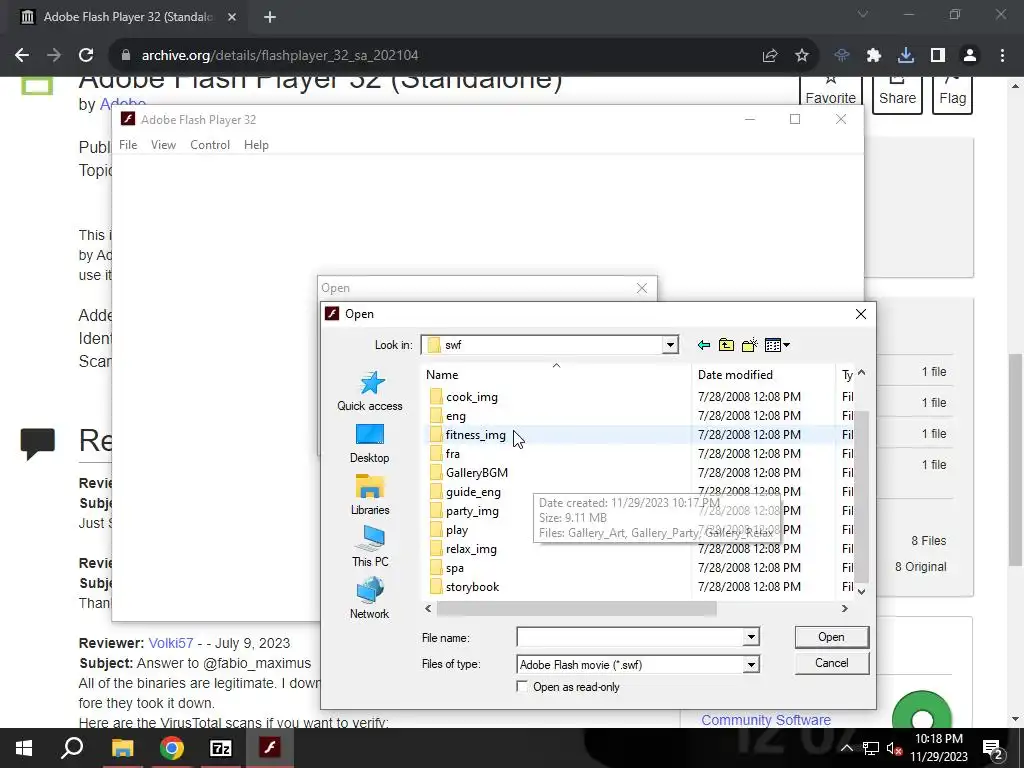Image resolution: width=1024 pixels, height=768 pixels.
Task: Bookmark this page with star icon
Action: coord(802,56)
